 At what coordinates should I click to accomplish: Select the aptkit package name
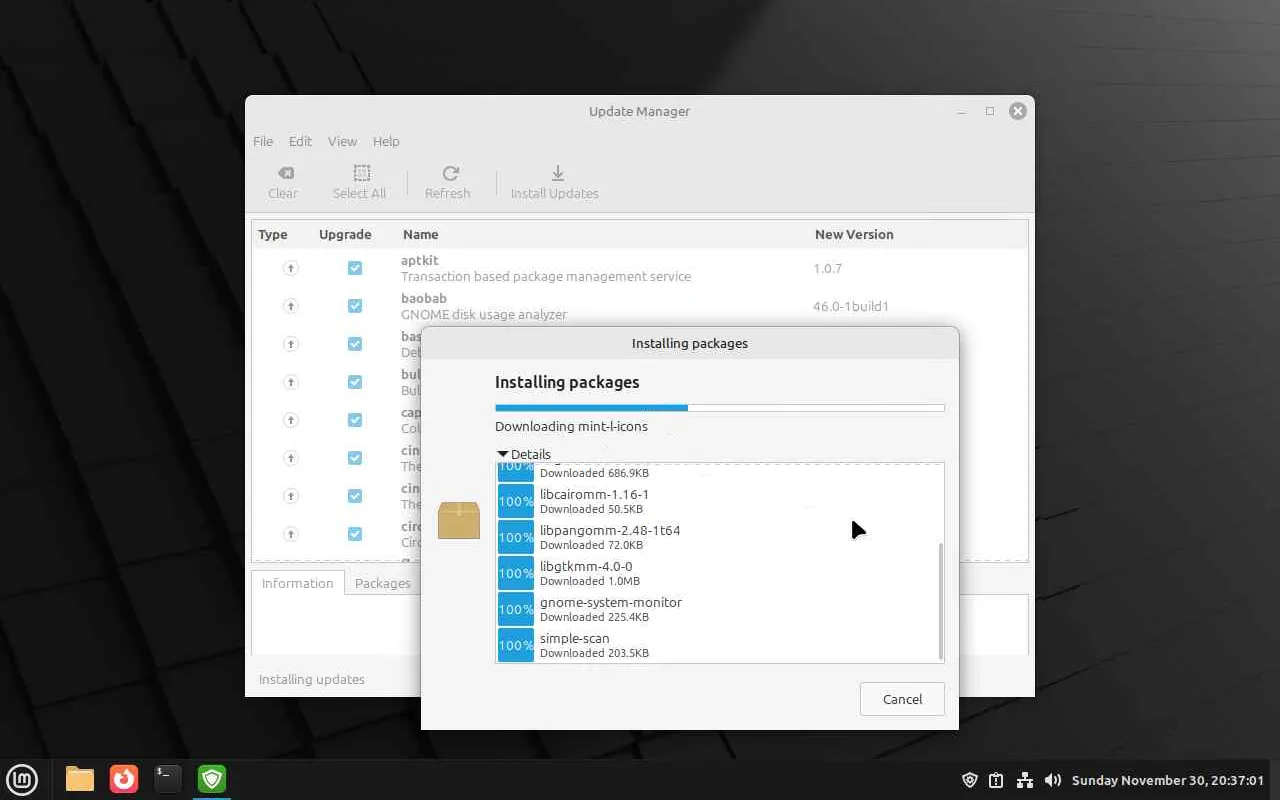click(420, 260)
